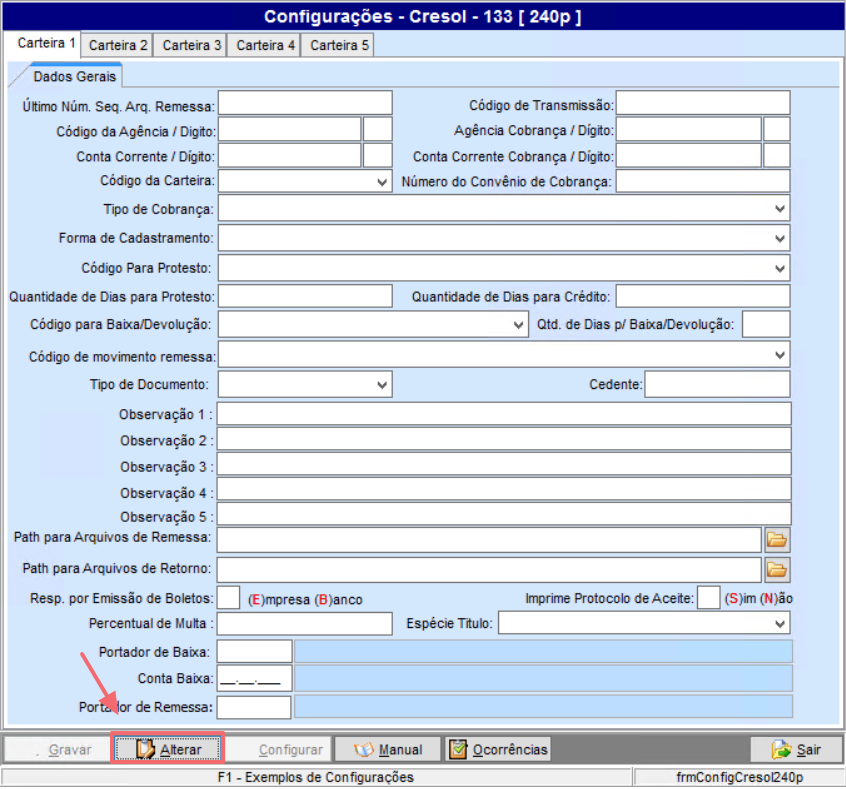Click the Código da Agência number field
This screenshot has height=789, width=846.
pyautogui.click(x=289, y=130)
